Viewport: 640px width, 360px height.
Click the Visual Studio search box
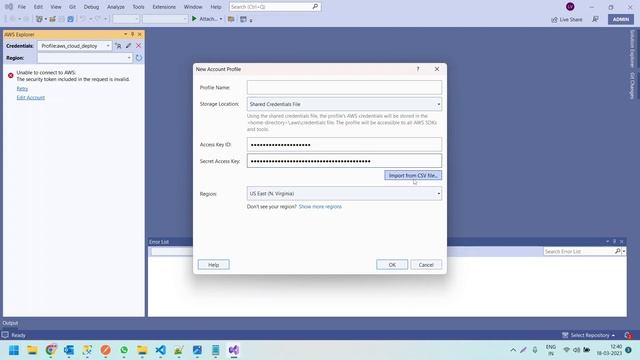275,7
